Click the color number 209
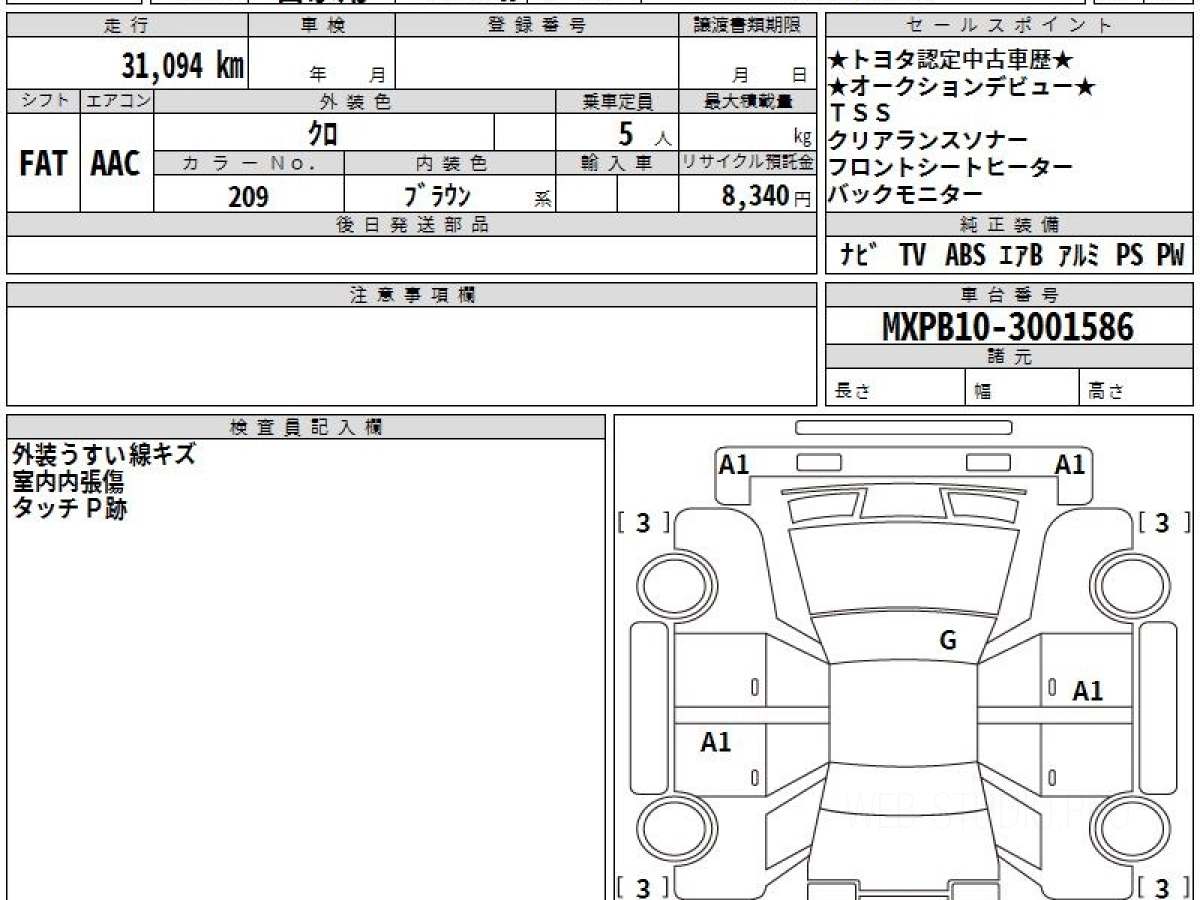 248,197
